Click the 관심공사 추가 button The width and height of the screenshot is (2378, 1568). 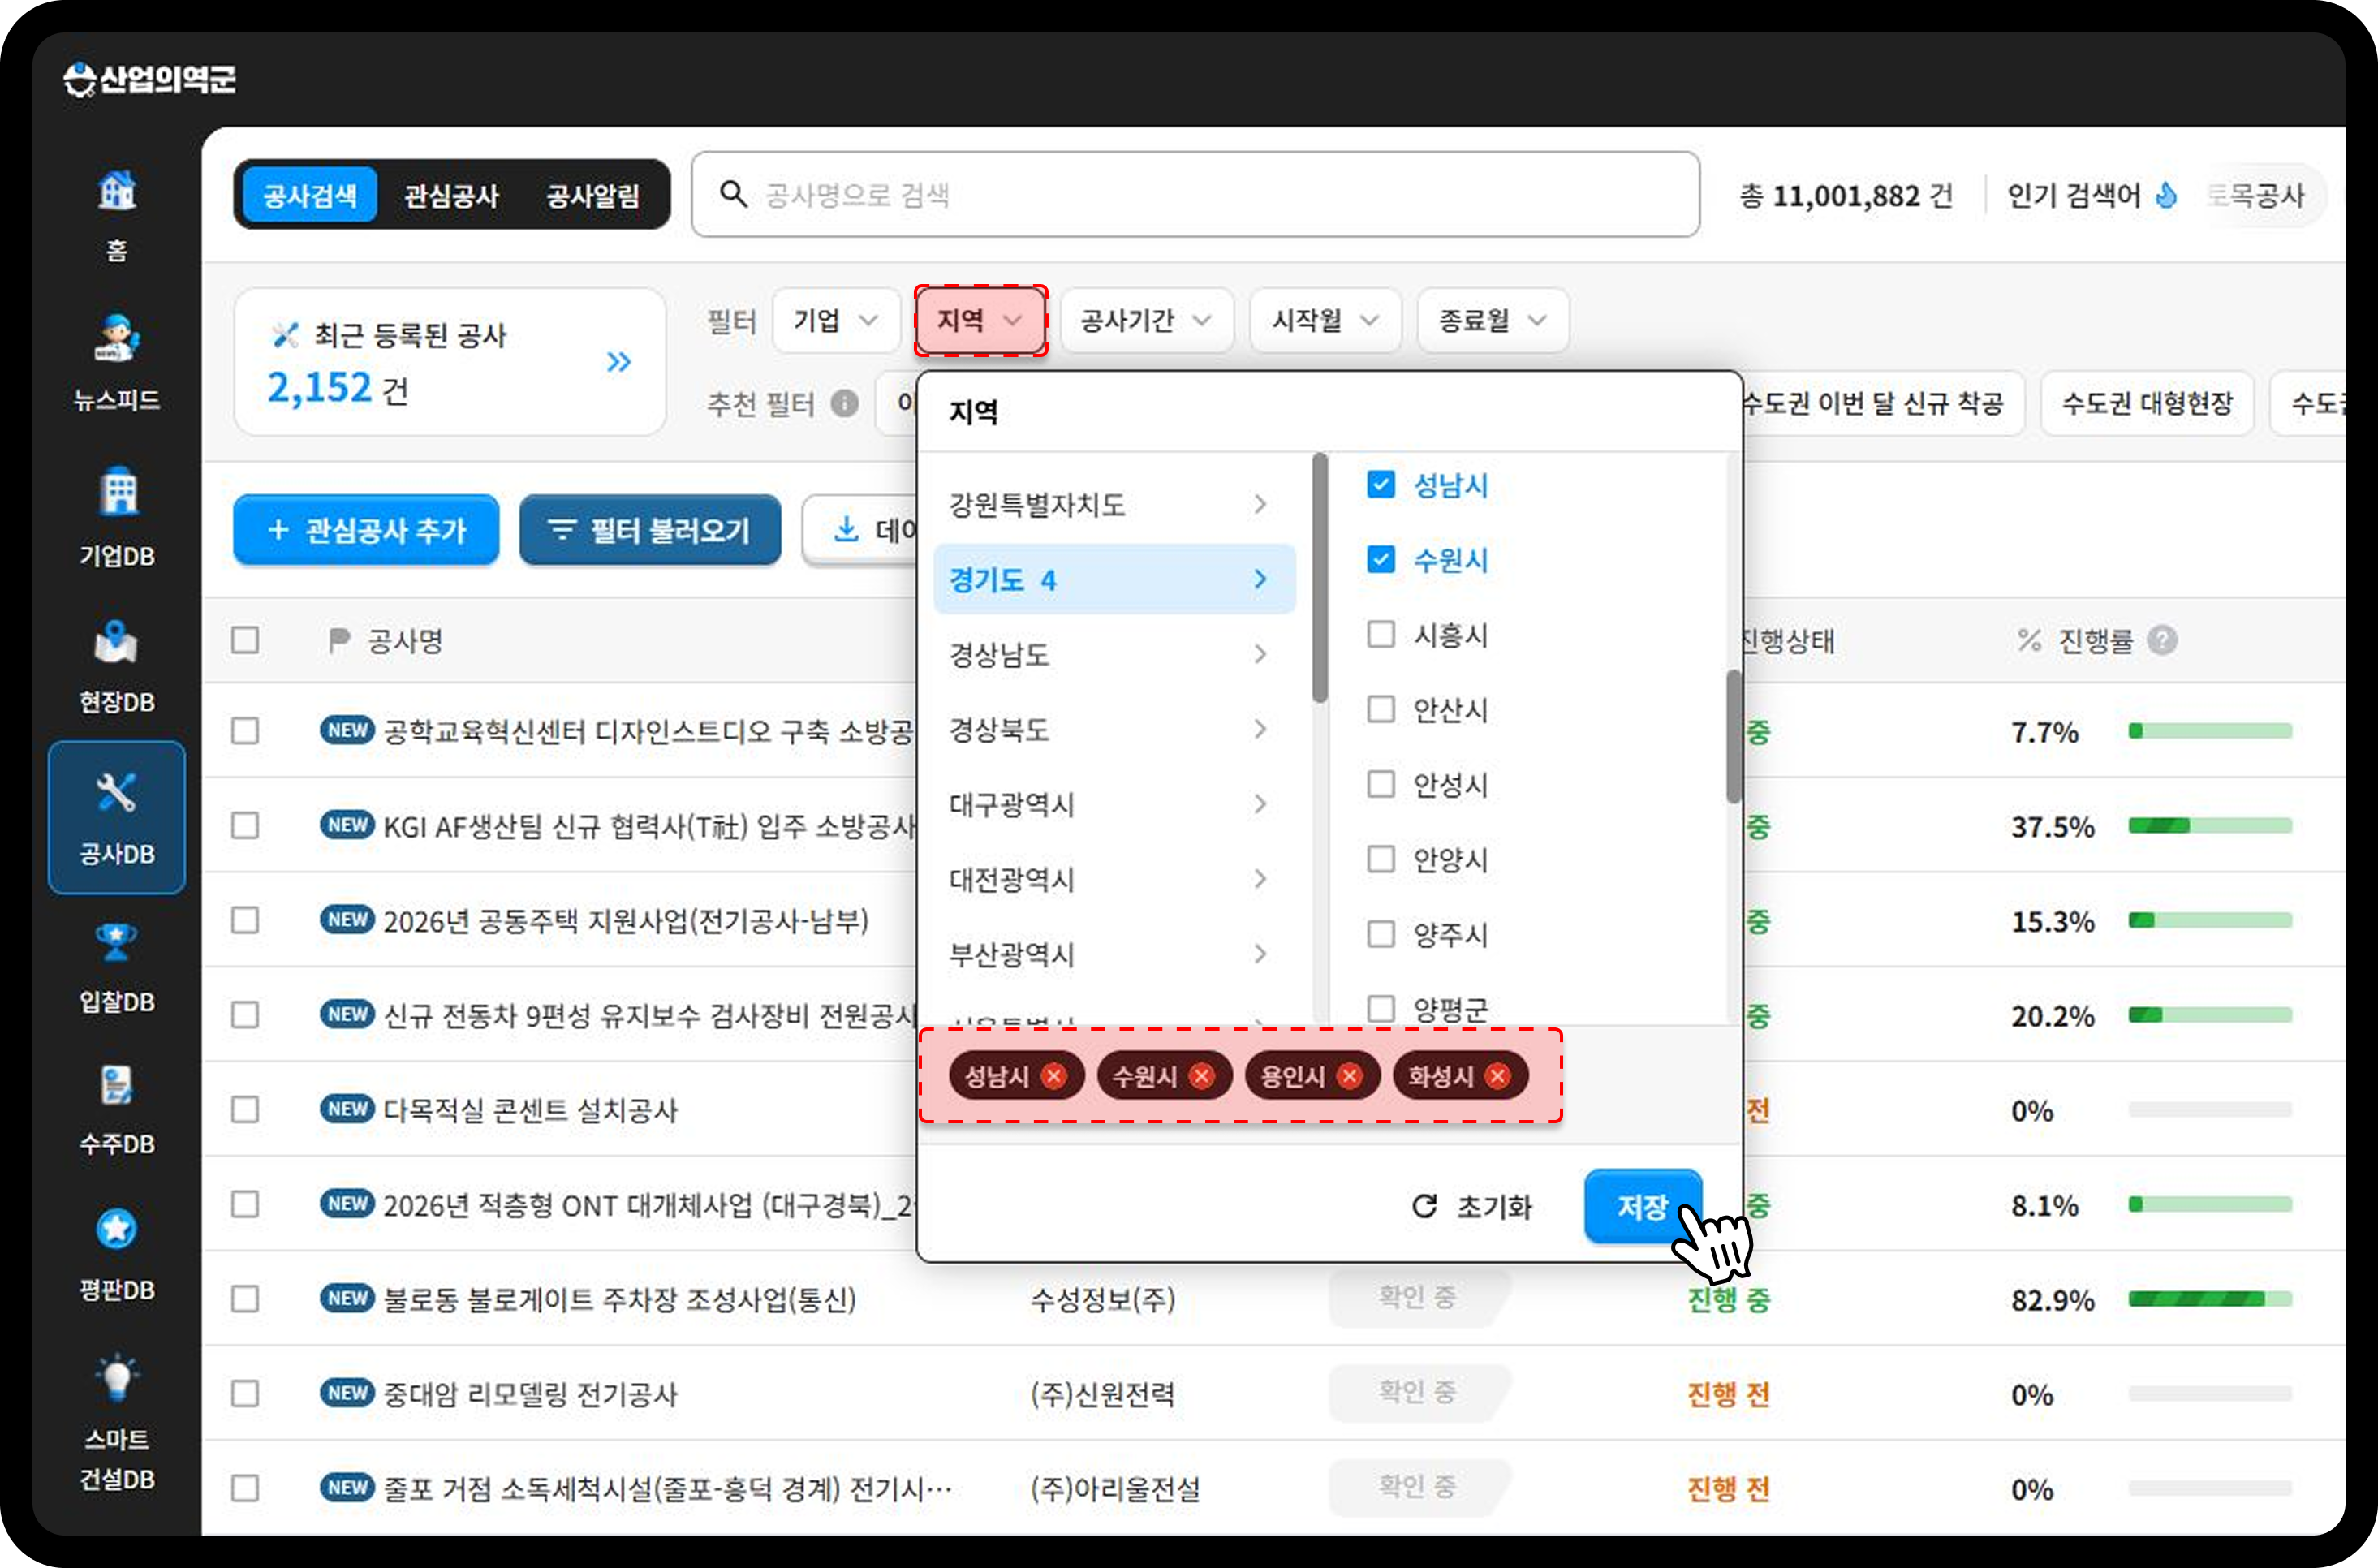pyautogui.click(x=366, y=529)
